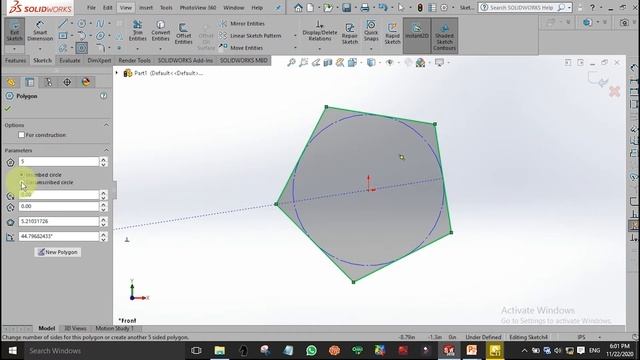This screenshot has width=640, height=360.
Task: Click the Home icon in top toolbar
Action: [298, 7]
